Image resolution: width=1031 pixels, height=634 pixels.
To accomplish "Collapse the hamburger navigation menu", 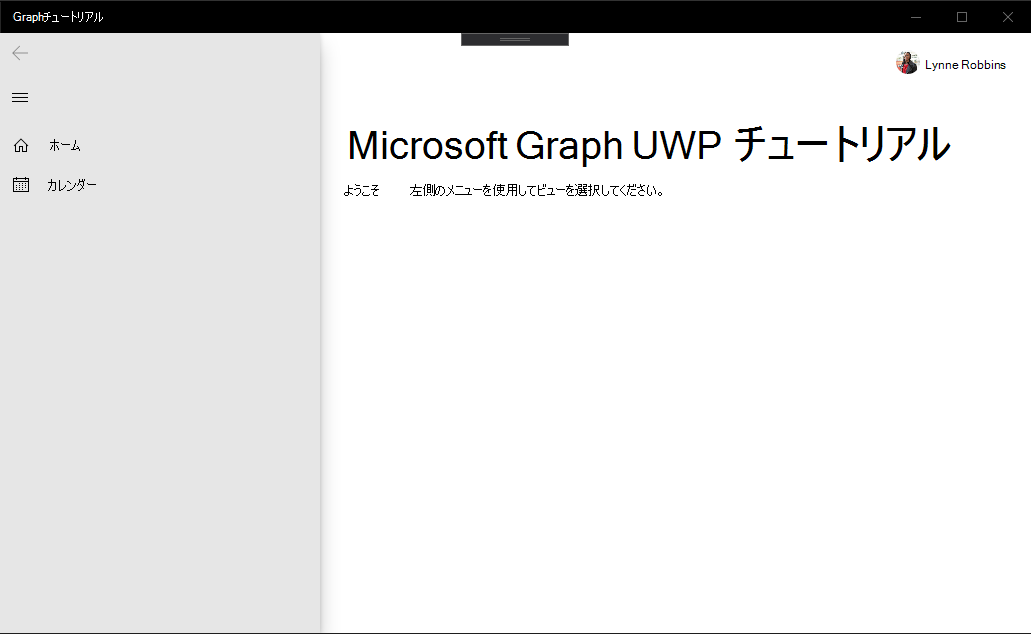I will (20, 97).
